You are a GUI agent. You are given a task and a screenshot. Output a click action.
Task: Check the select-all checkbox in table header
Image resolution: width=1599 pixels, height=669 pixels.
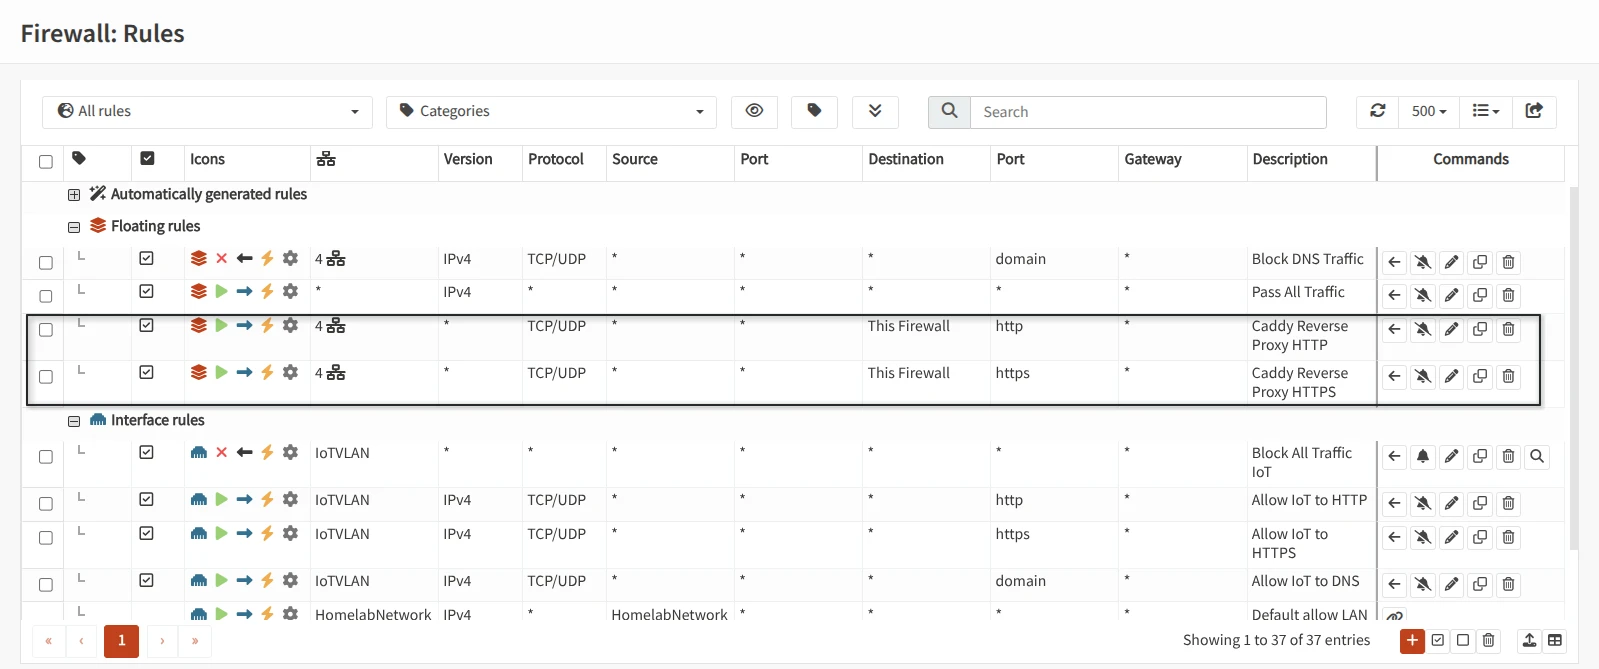tap(46, 161)
